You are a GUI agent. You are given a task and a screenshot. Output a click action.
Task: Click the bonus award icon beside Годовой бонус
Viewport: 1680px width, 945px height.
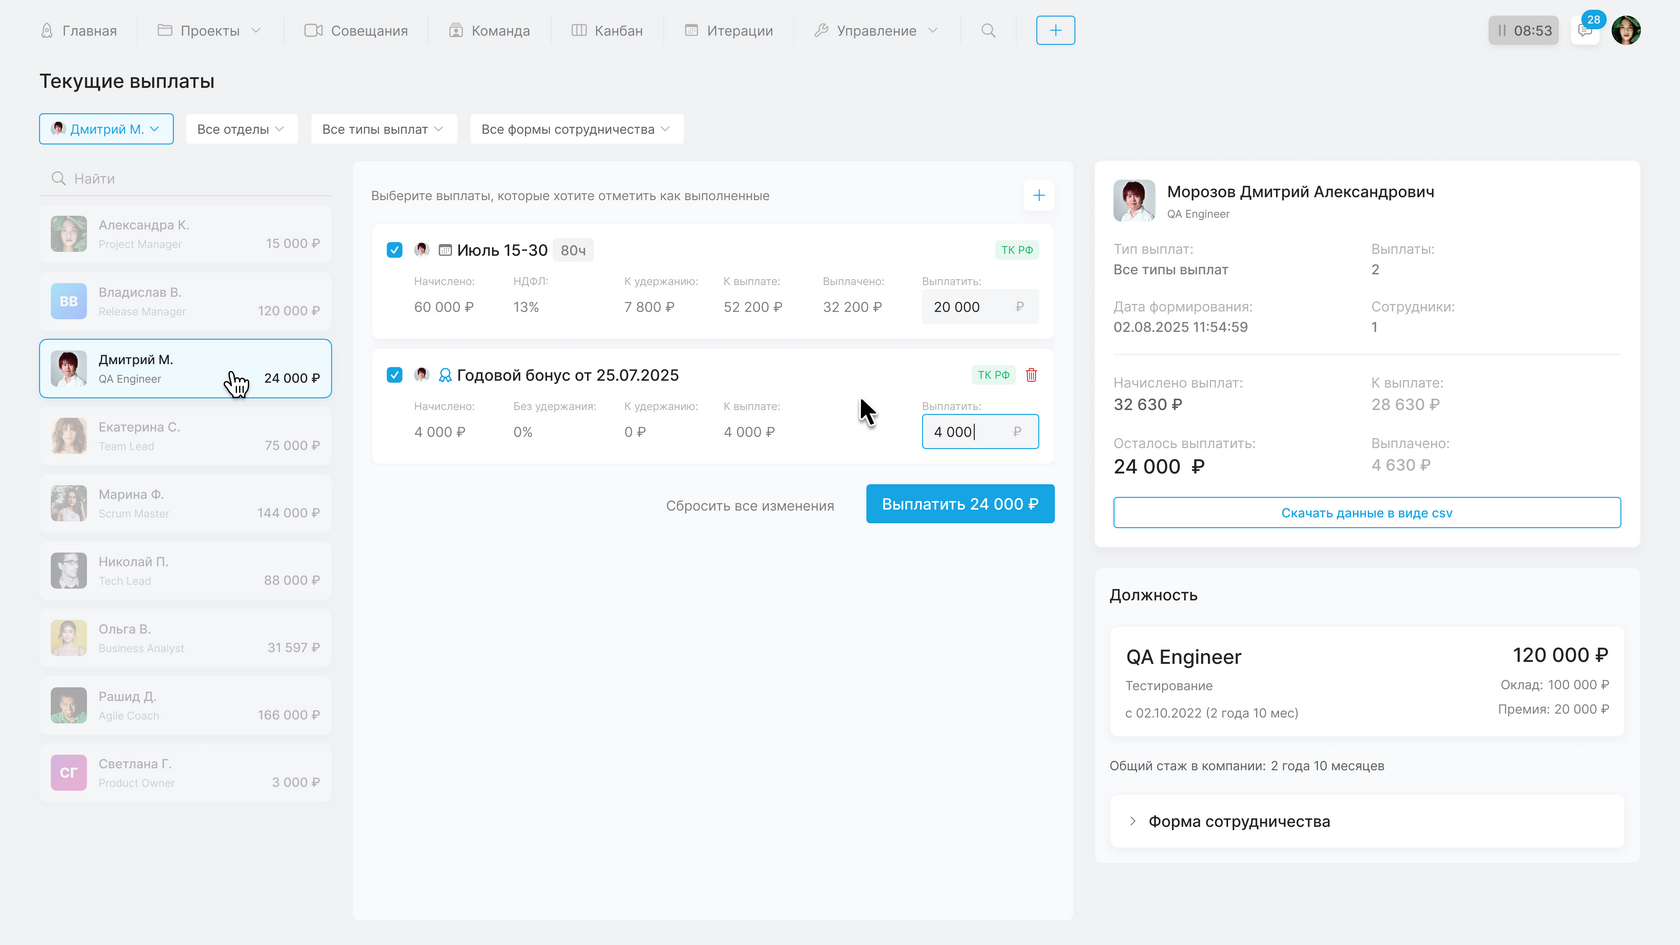[x=445, y=375]
